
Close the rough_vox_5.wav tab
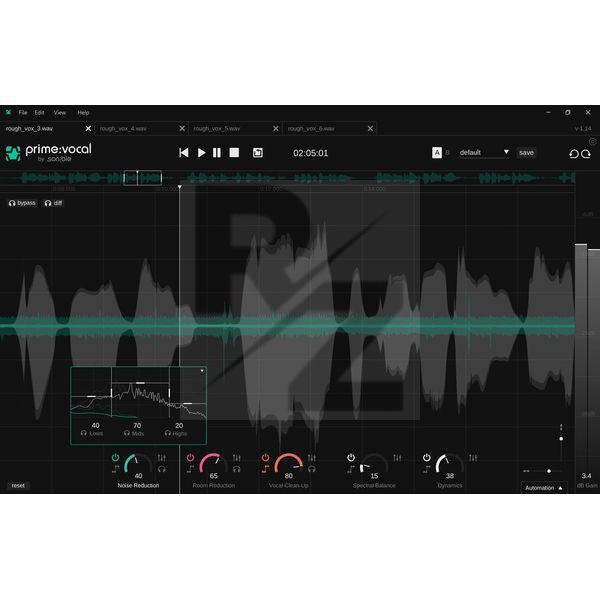click(276, 129)
